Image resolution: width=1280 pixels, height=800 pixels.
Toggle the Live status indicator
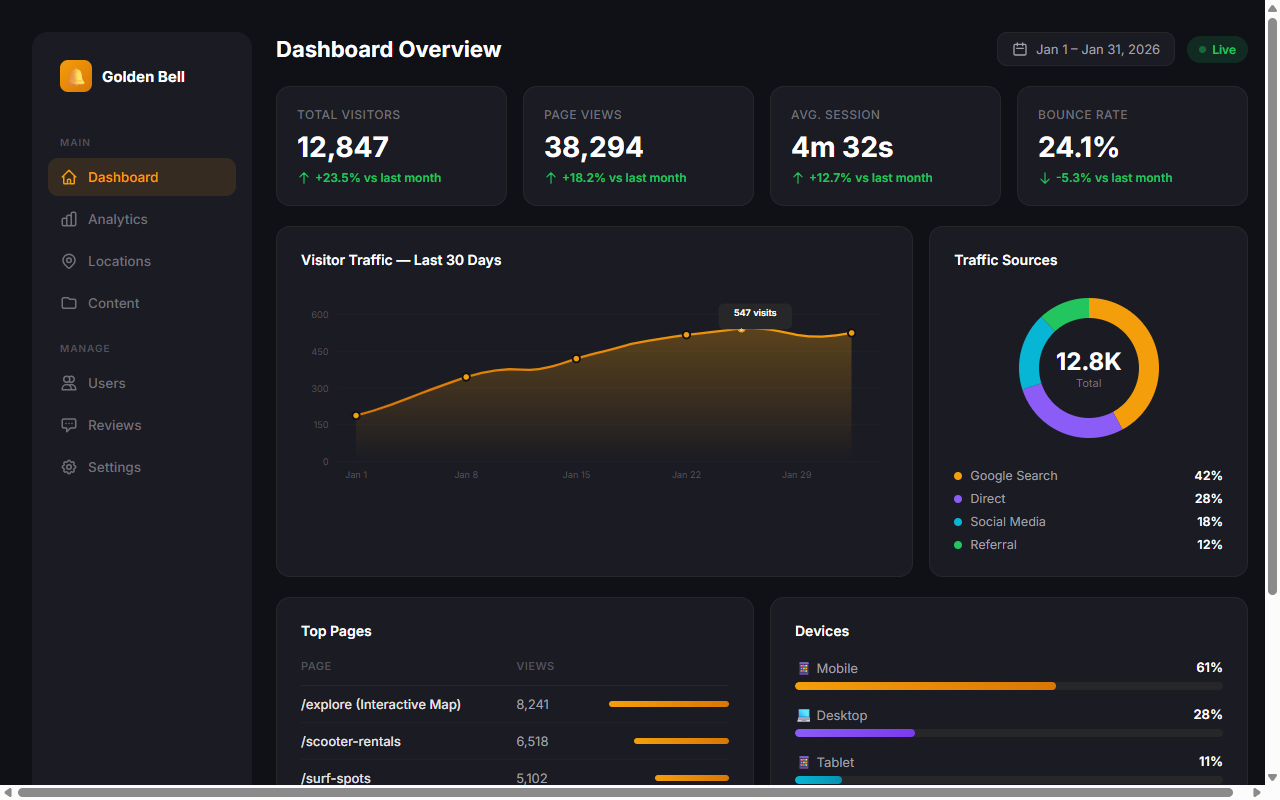tap(1217, 49)
